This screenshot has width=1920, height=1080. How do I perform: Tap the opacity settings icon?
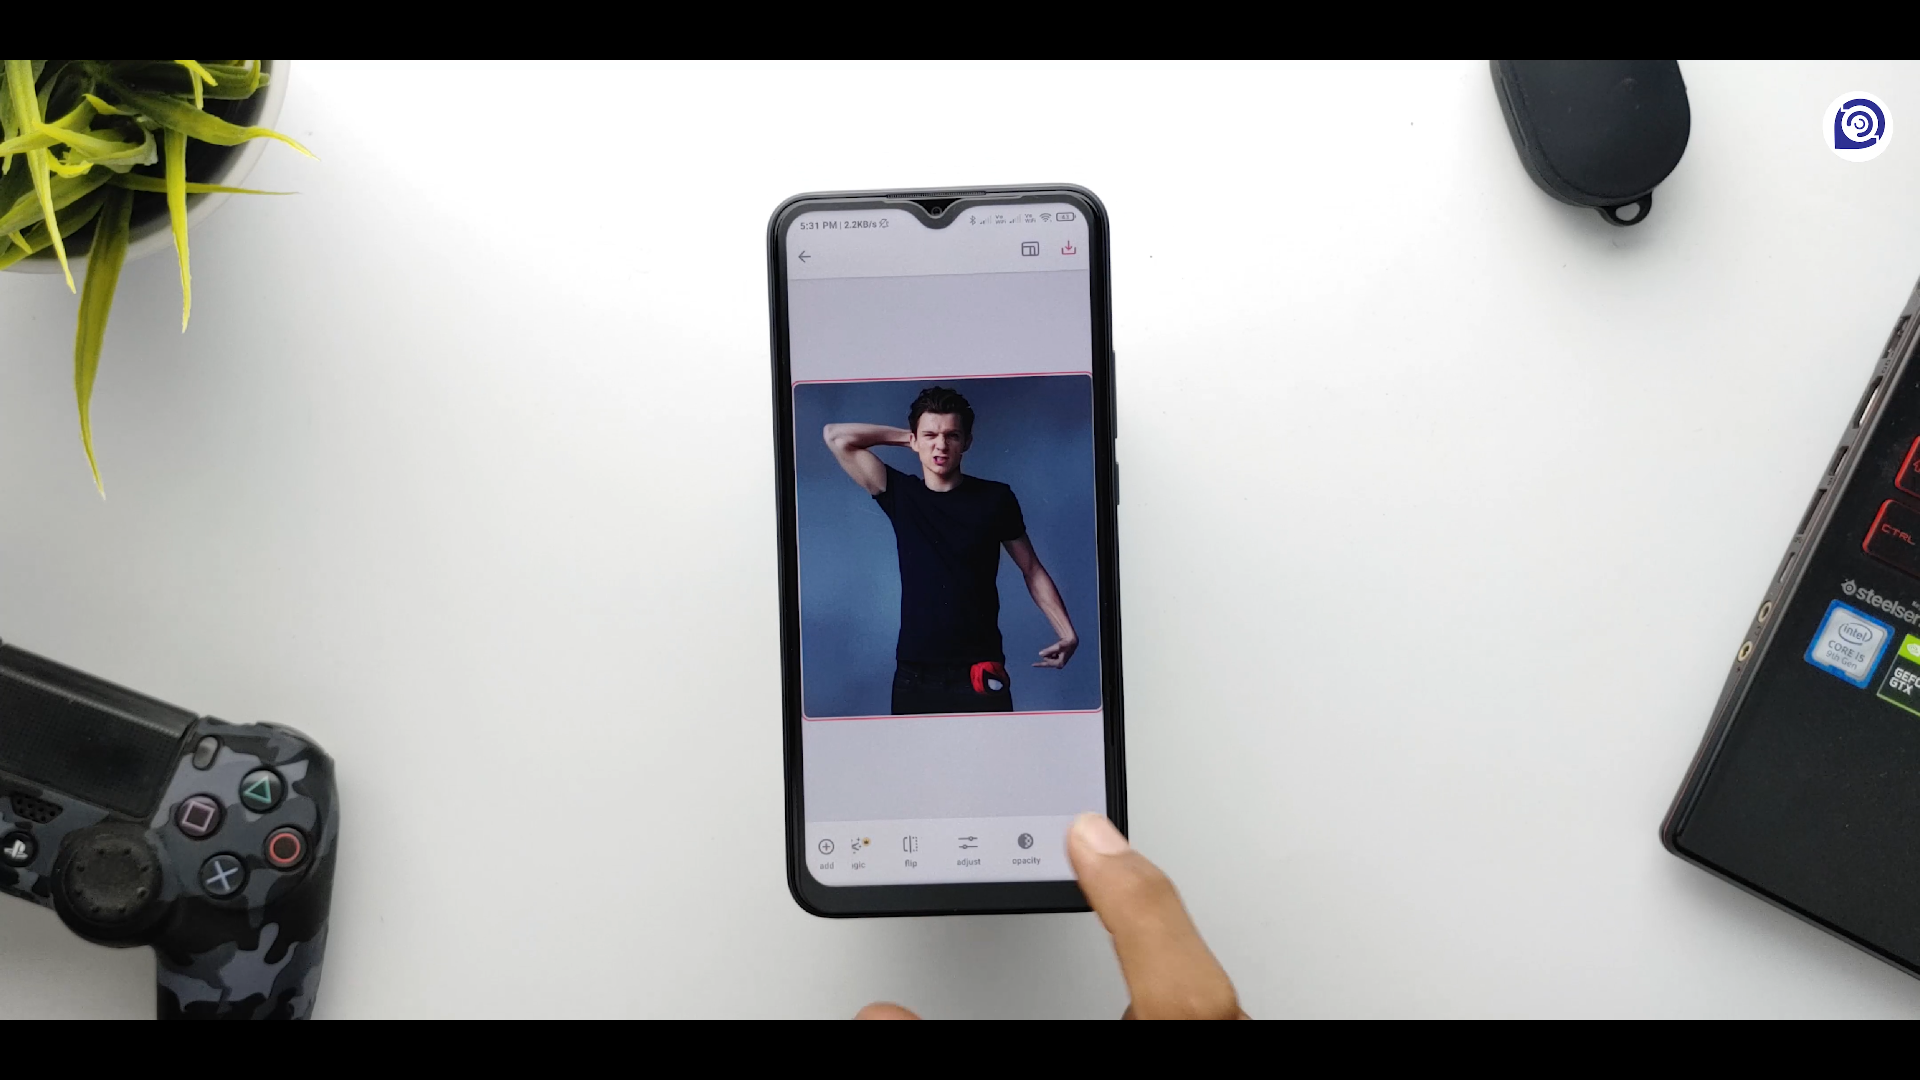coord(1025,844)
